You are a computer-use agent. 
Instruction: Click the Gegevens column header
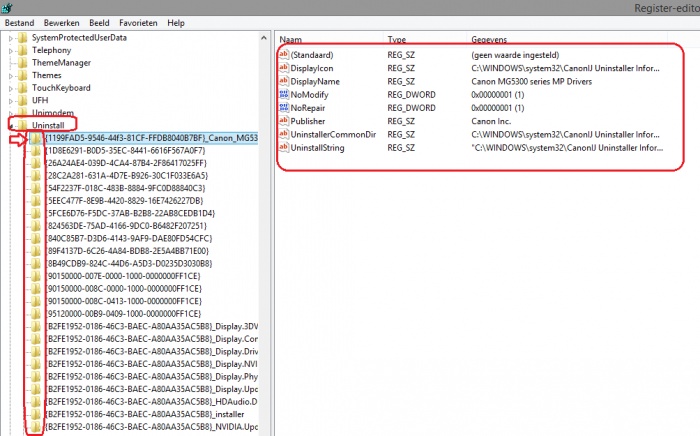click(489, 39)
